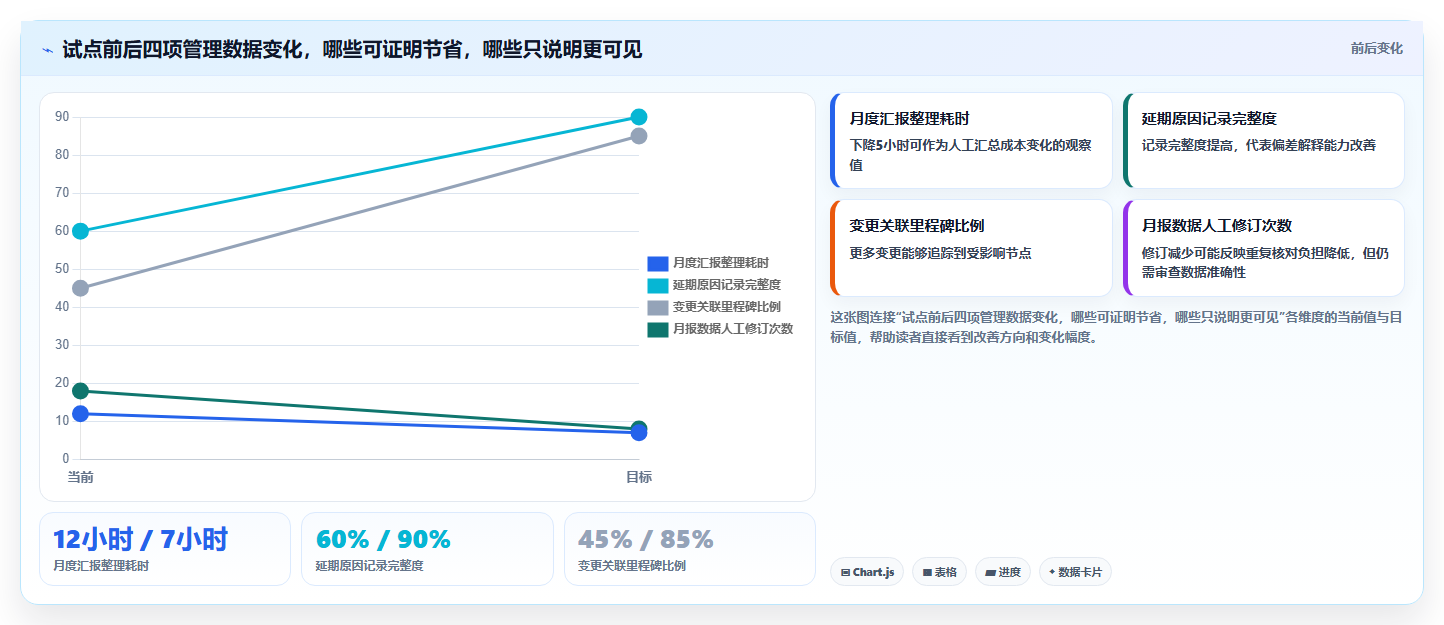Click the icon in the Chart.js tag
Image resolution: width=1444 pixels, height=625 pixels.
[x=846, y=573]
